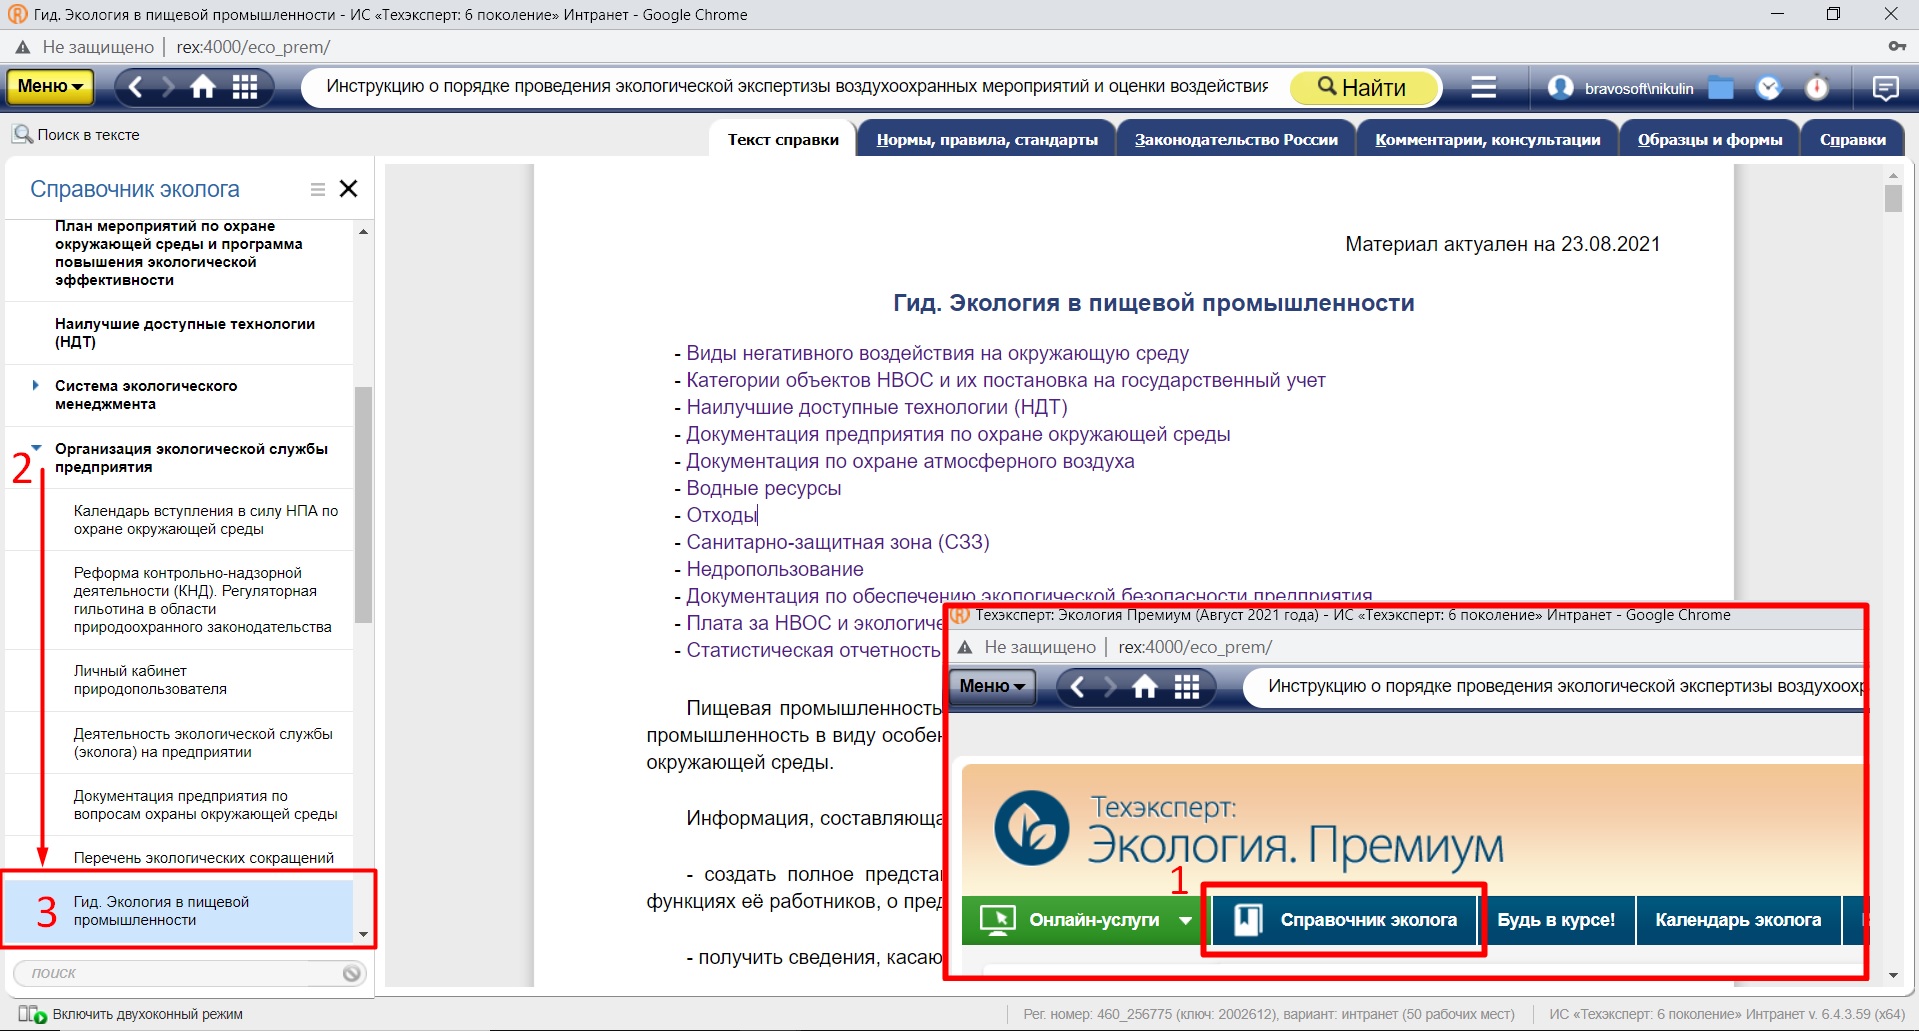
Task: Open link Санитарно-защитная зона (СЗЗ)
Action: [x=838, y=542]
